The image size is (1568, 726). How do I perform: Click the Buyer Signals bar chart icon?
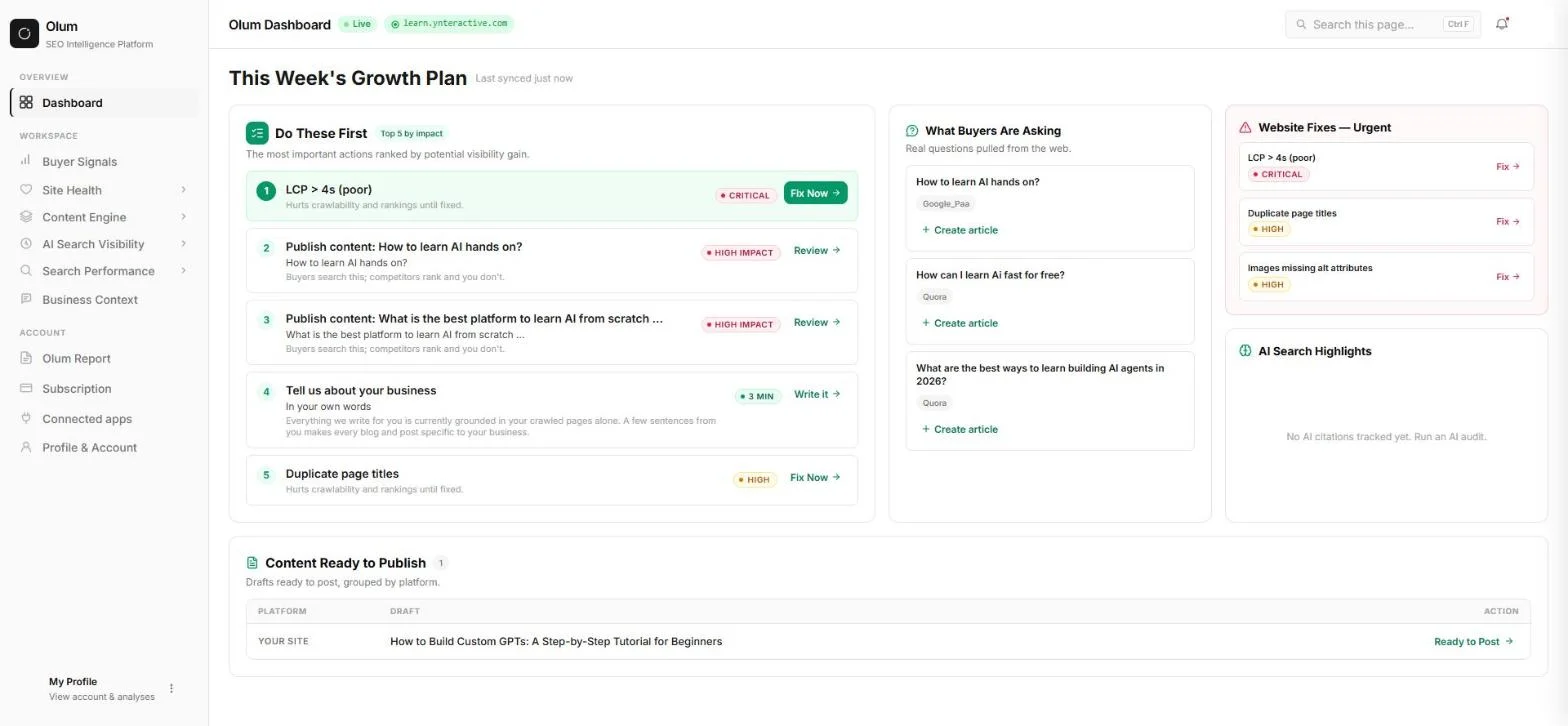tap(26, 161)
